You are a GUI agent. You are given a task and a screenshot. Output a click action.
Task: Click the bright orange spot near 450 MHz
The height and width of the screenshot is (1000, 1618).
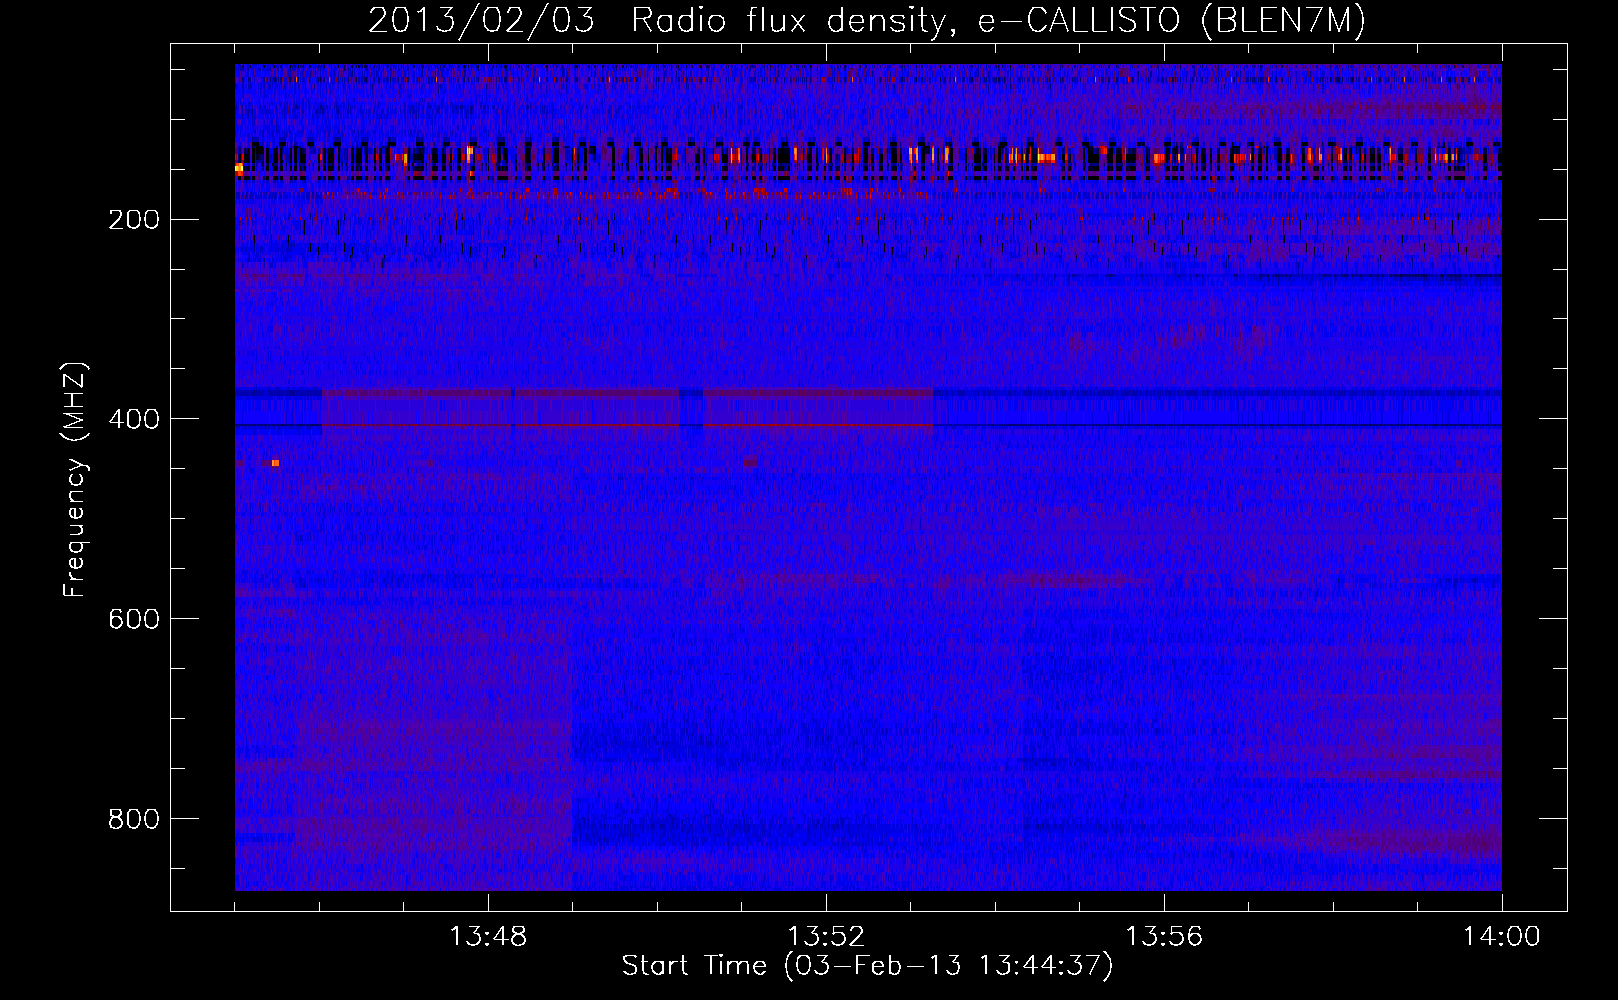pyautogui.click(x=275, y=463)
